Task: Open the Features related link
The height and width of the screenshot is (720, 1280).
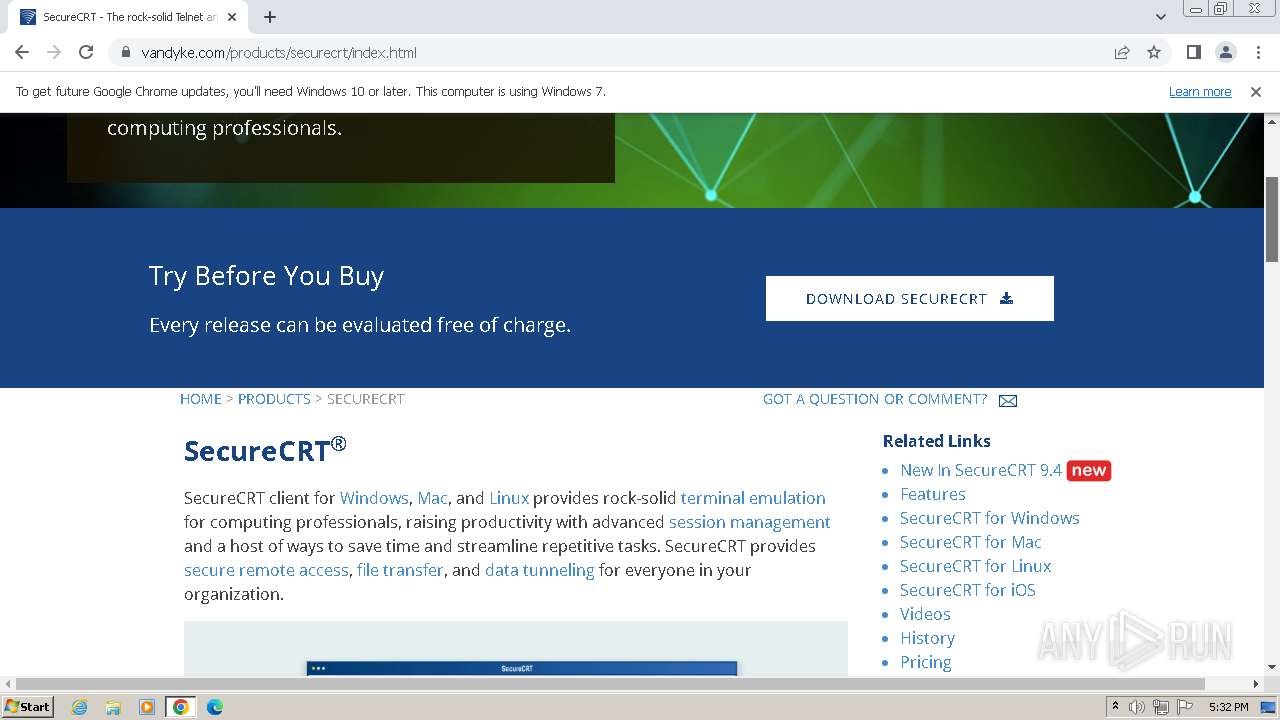Action: coord(933,494)
